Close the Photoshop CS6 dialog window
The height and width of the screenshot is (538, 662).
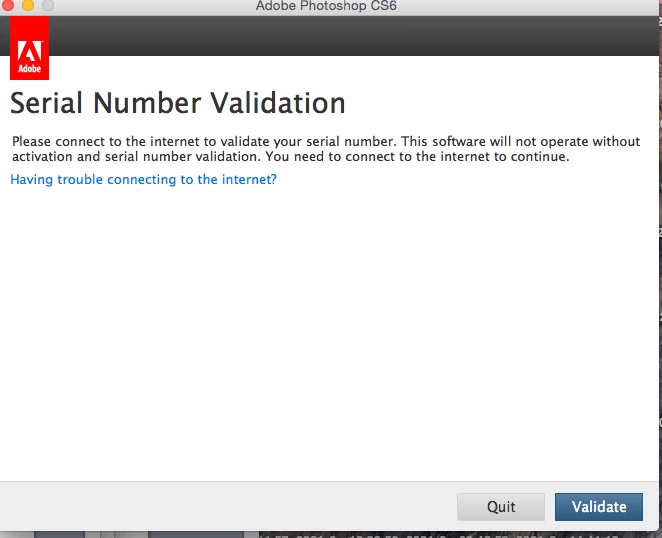(x=8, y=5)
